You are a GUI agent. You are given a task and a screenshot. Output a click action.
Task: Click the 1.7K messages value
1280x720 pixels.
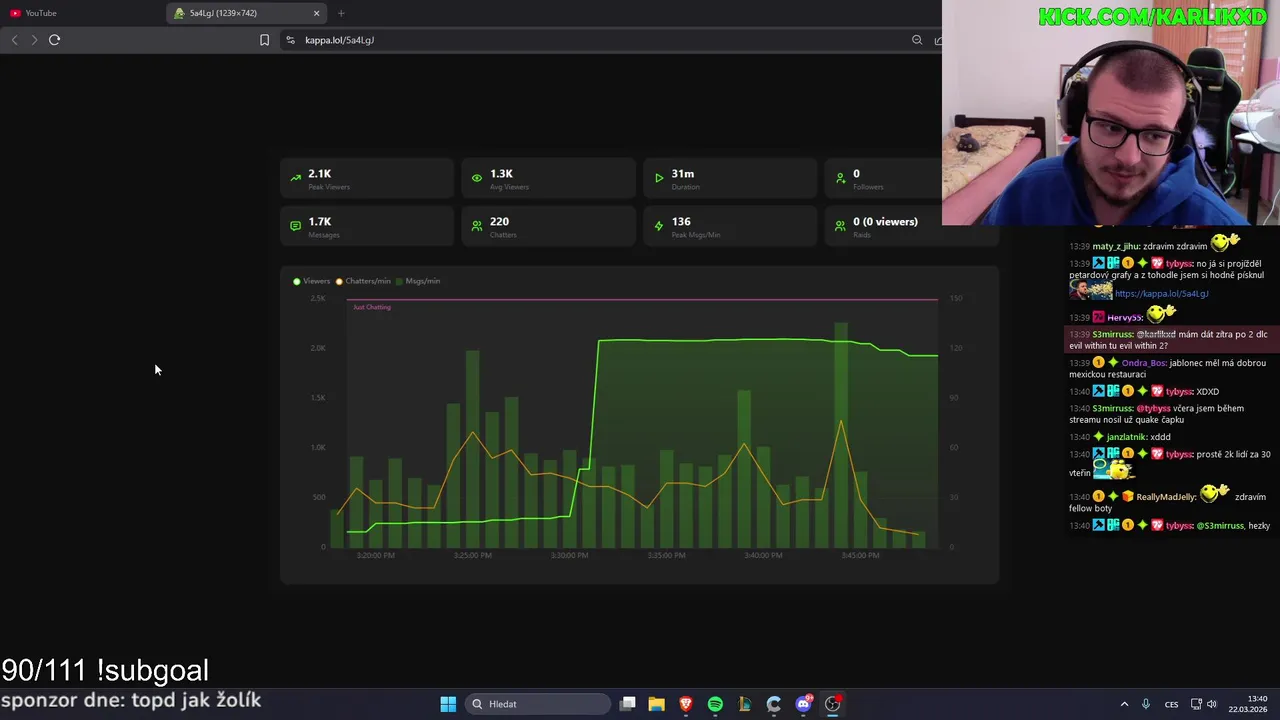tap(319, 222)
